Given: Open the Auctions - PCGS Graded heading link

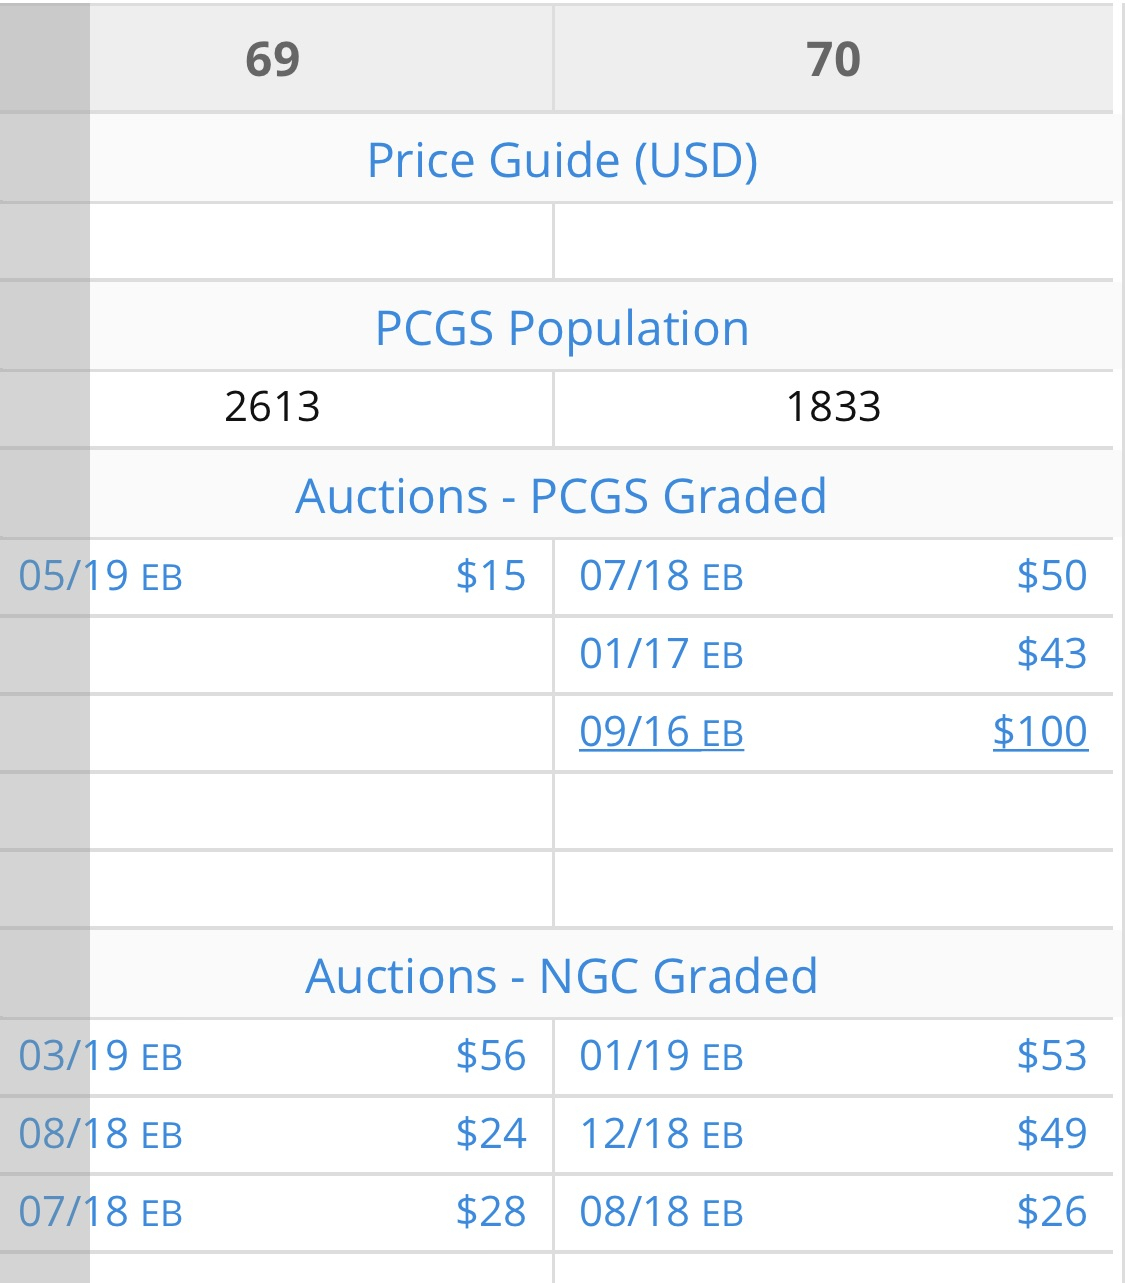Looking at the screenshot, I should [562, 497].
